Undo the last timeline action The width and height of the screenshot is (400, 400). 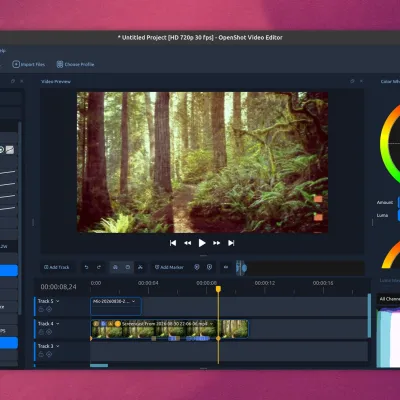[86, 267]
